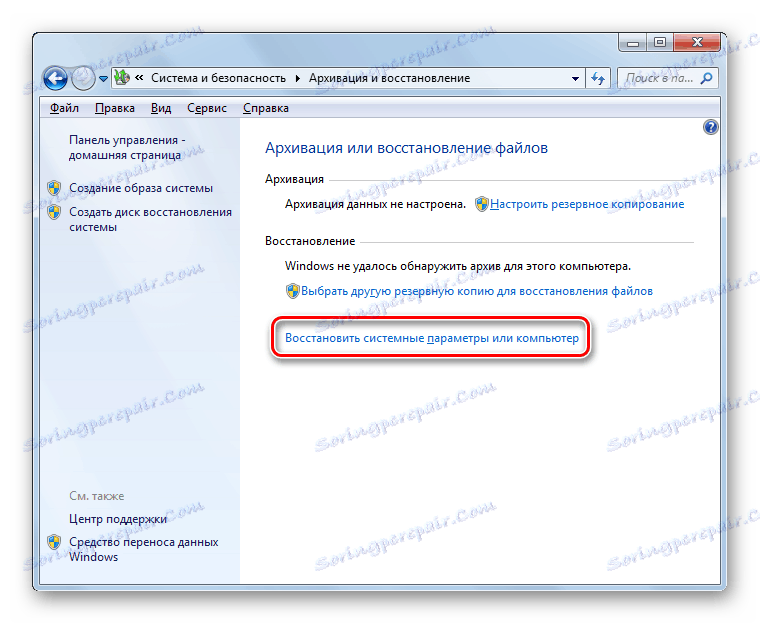The width and height of the screenshot is (760, 624).
Task: Maximize the window
Action: (x=660, y=43)
